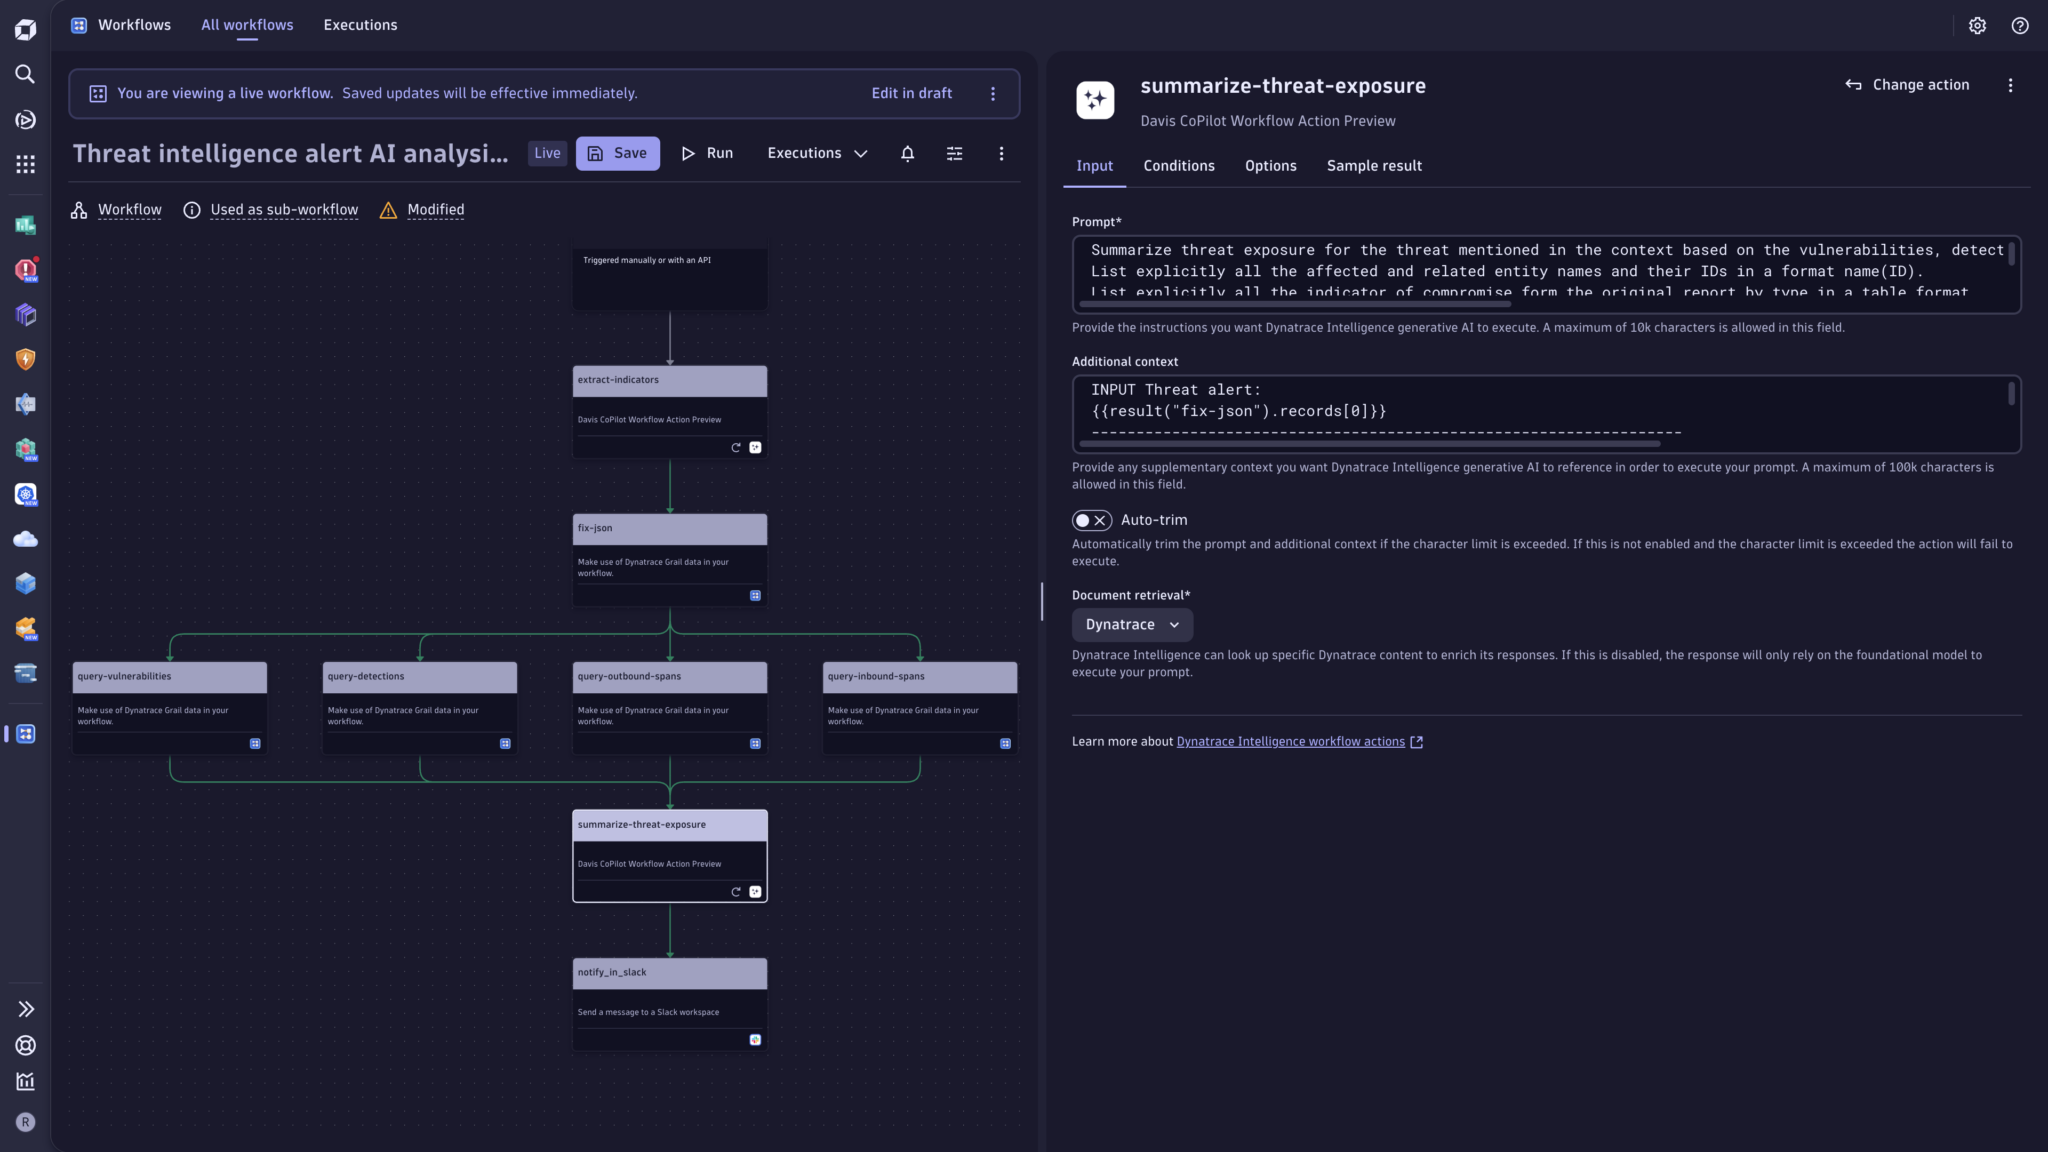This screenshot has height=1152, width=2048.
Task: Expand the Executions dropdown
Action: point(817,153)
